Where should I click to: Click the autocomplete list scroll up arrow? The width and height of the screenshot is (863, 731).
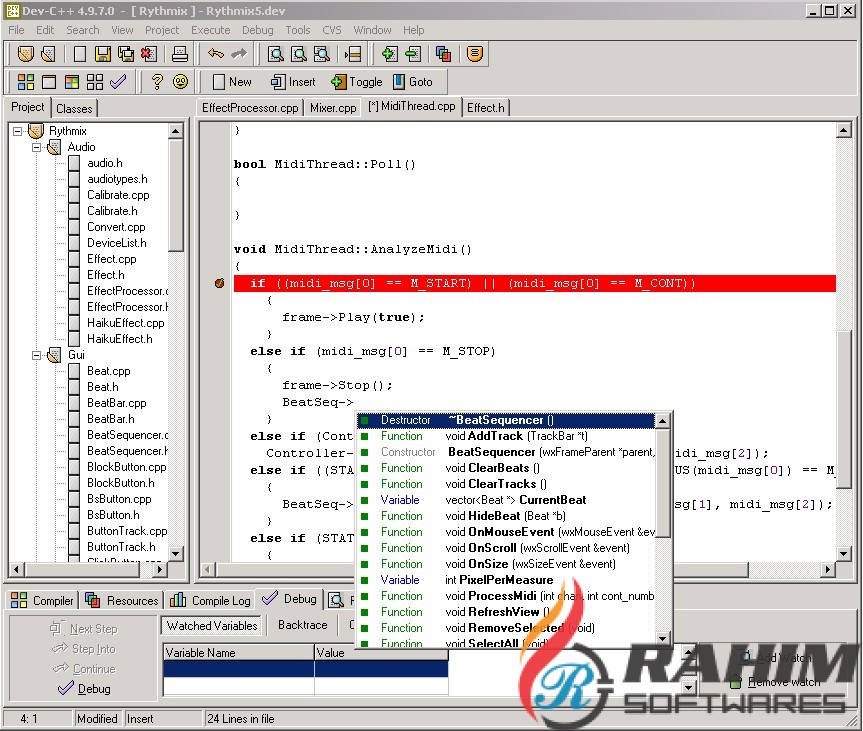coord(662,421)
